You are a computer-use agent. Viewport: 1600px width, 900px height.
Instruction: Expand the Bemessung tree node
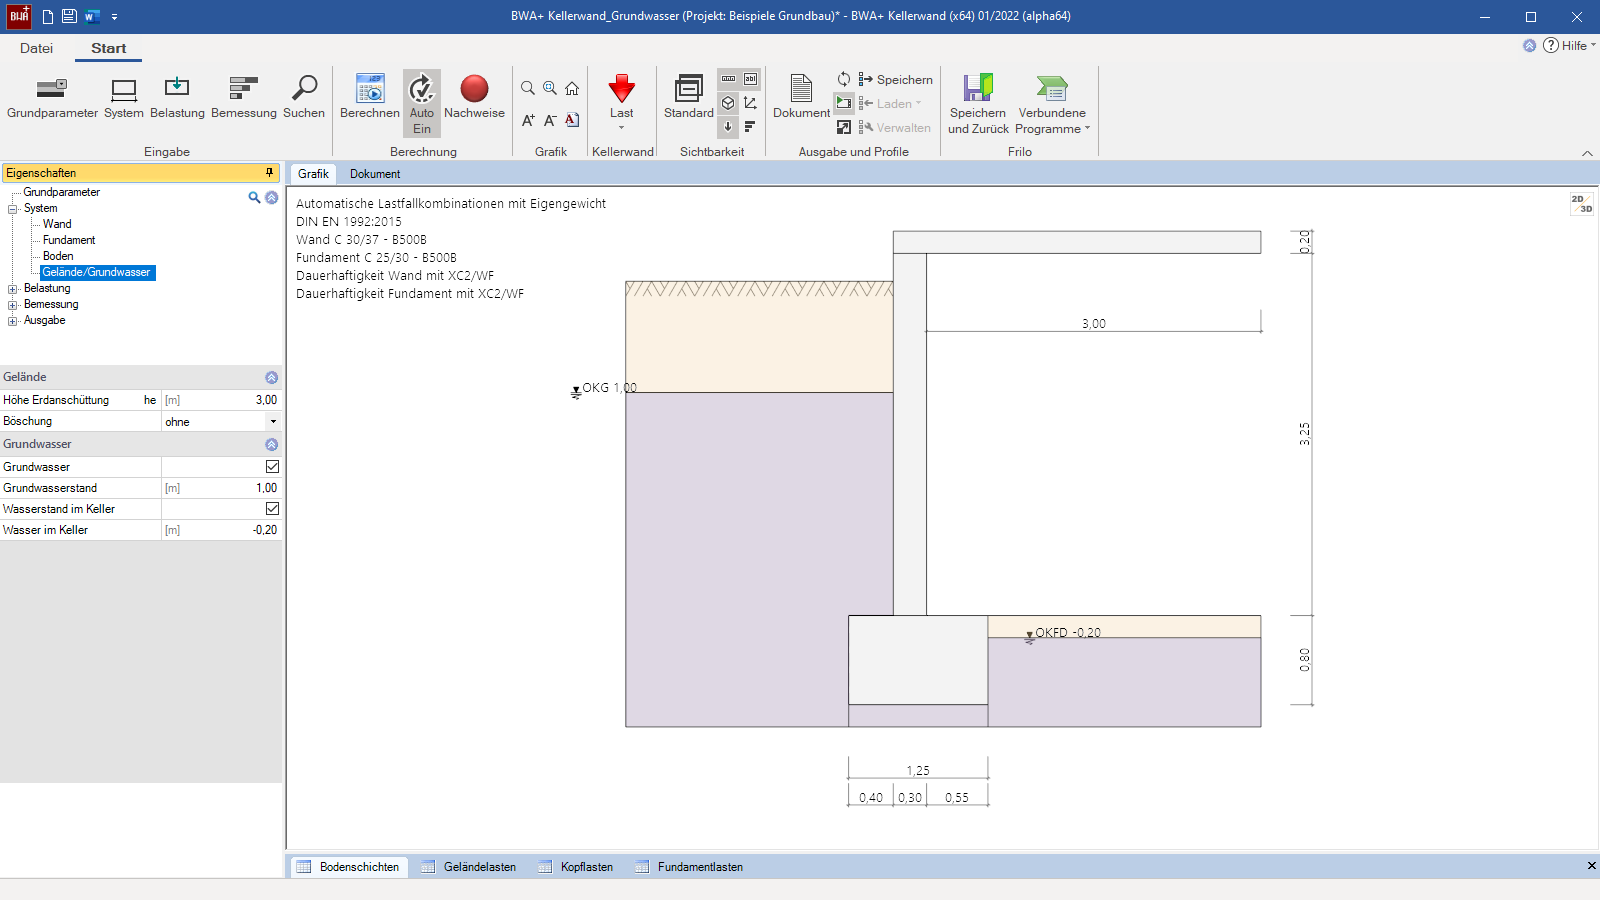(x=13, y=305)
